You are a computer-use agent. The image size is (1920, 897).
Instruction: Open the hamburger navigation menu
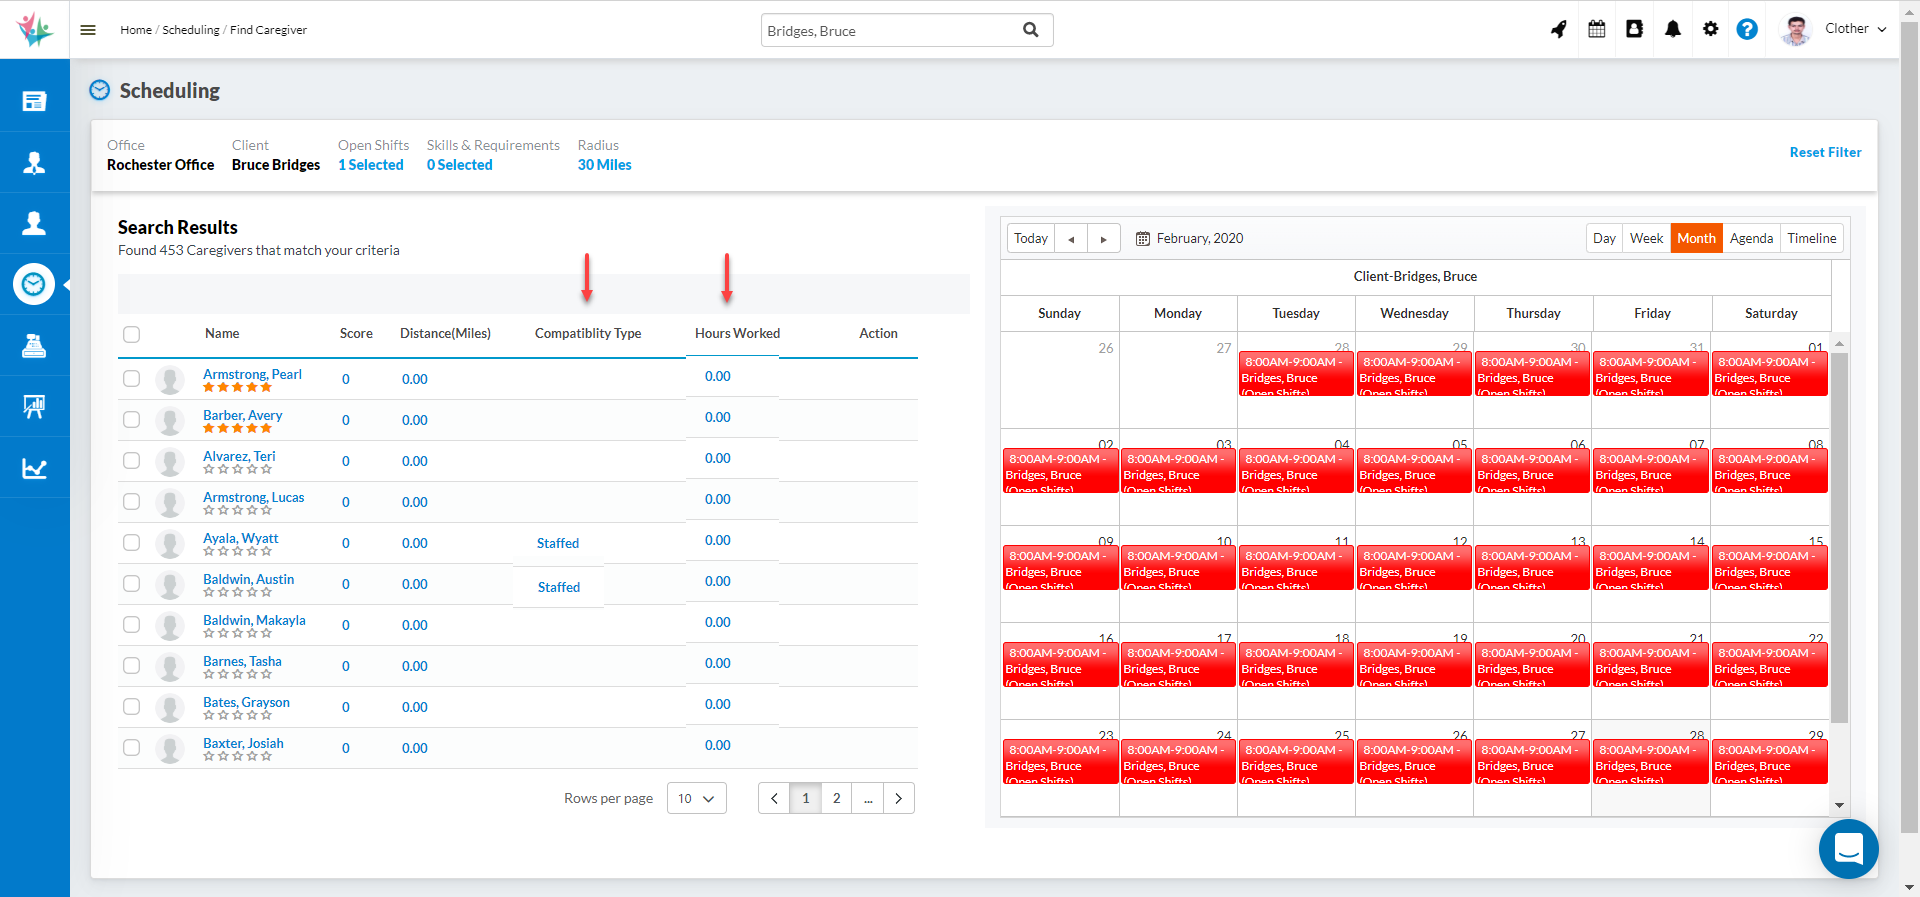pos(88,30)
